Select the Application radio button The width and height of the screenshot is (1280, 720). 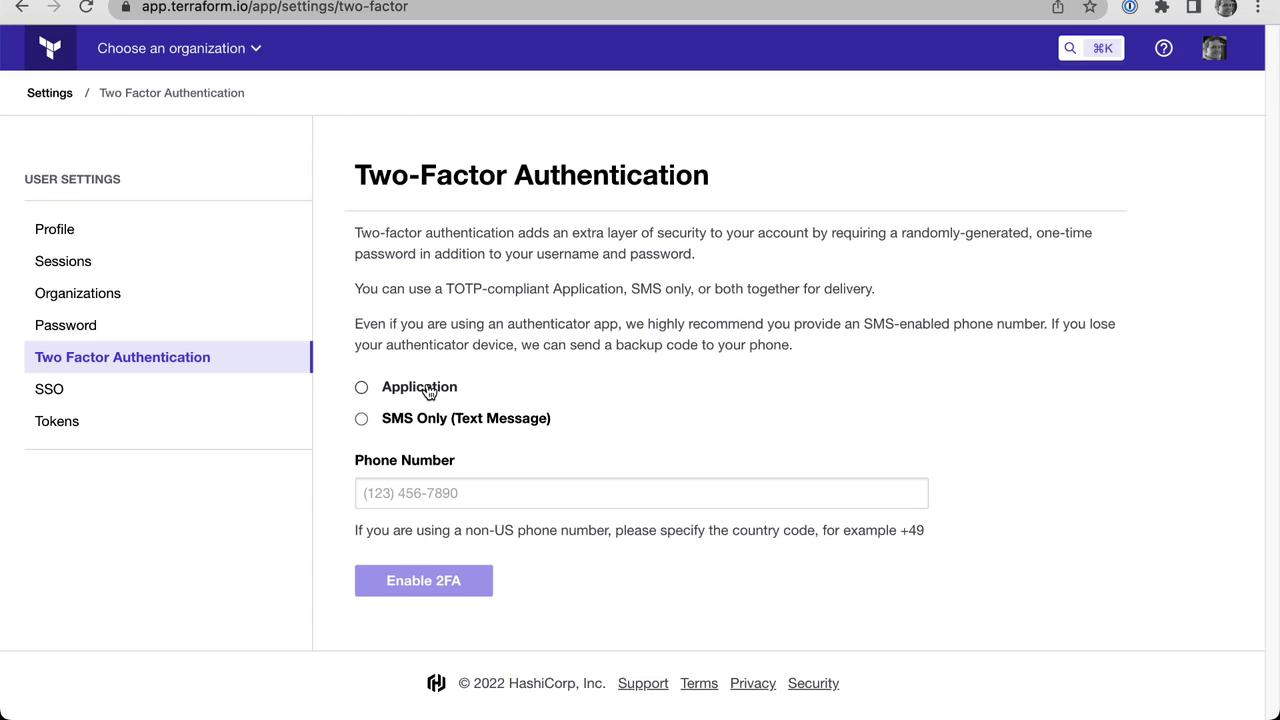(x=362, y=387)
